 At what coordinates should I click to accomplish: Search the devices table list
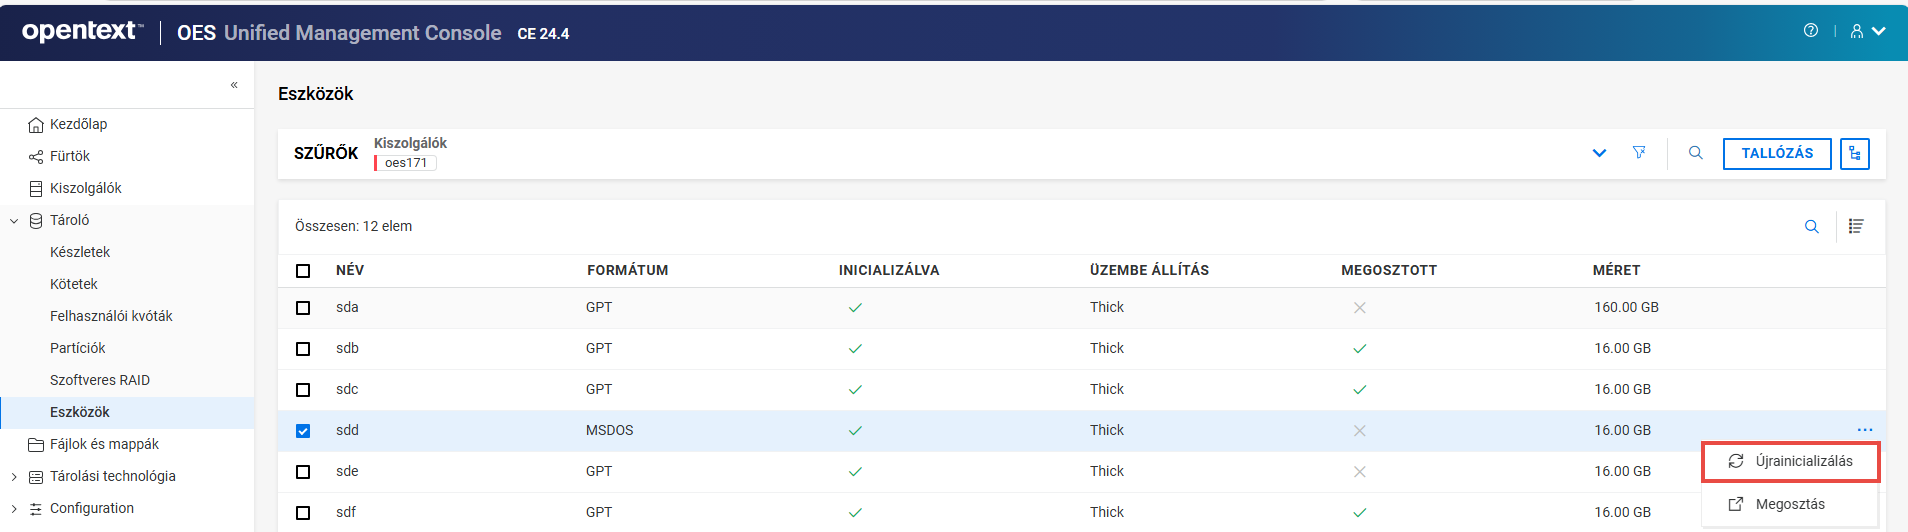1811,227
